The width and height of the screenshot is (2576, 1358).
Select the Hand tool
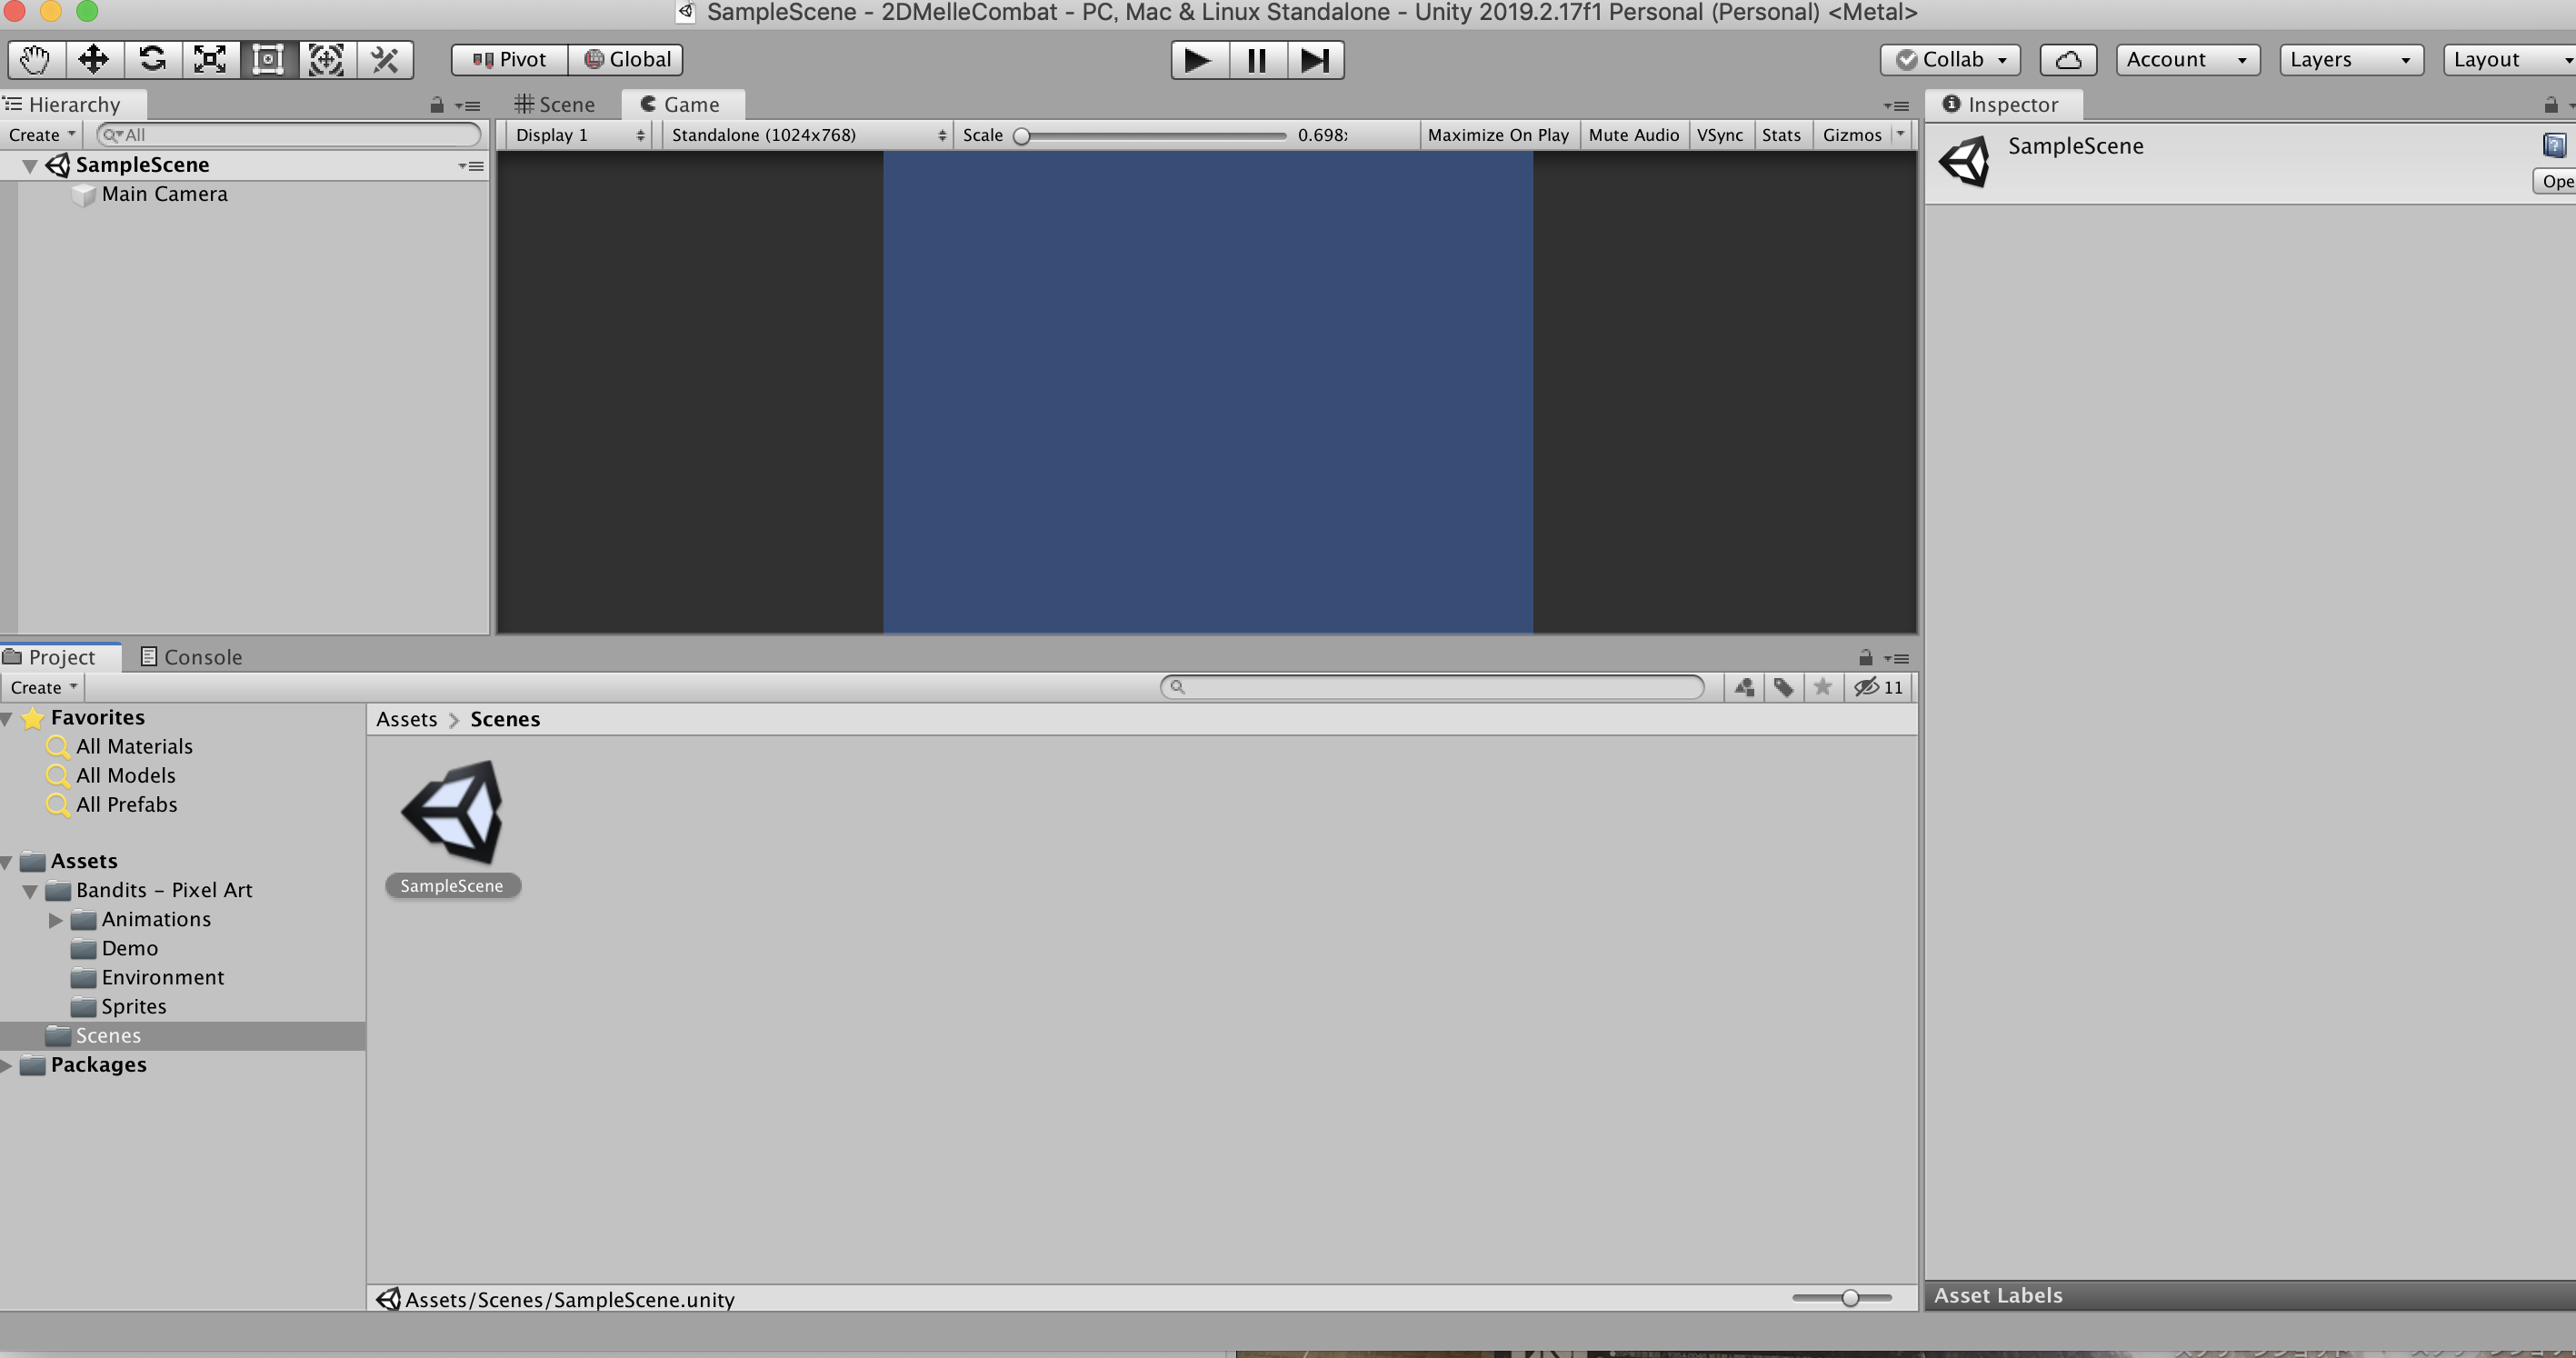pyautogui.click(x=36, y=59)
